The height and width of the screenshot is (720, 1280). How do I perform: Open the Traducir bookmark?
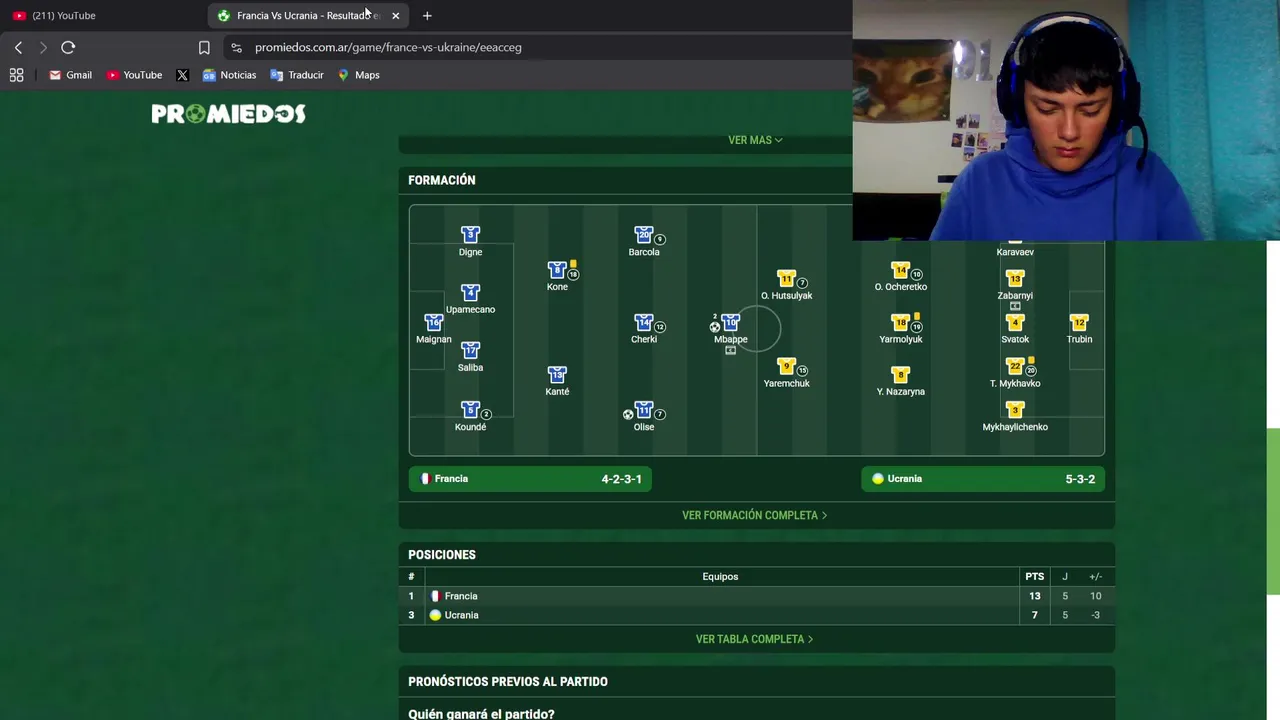tap(297, 75)
